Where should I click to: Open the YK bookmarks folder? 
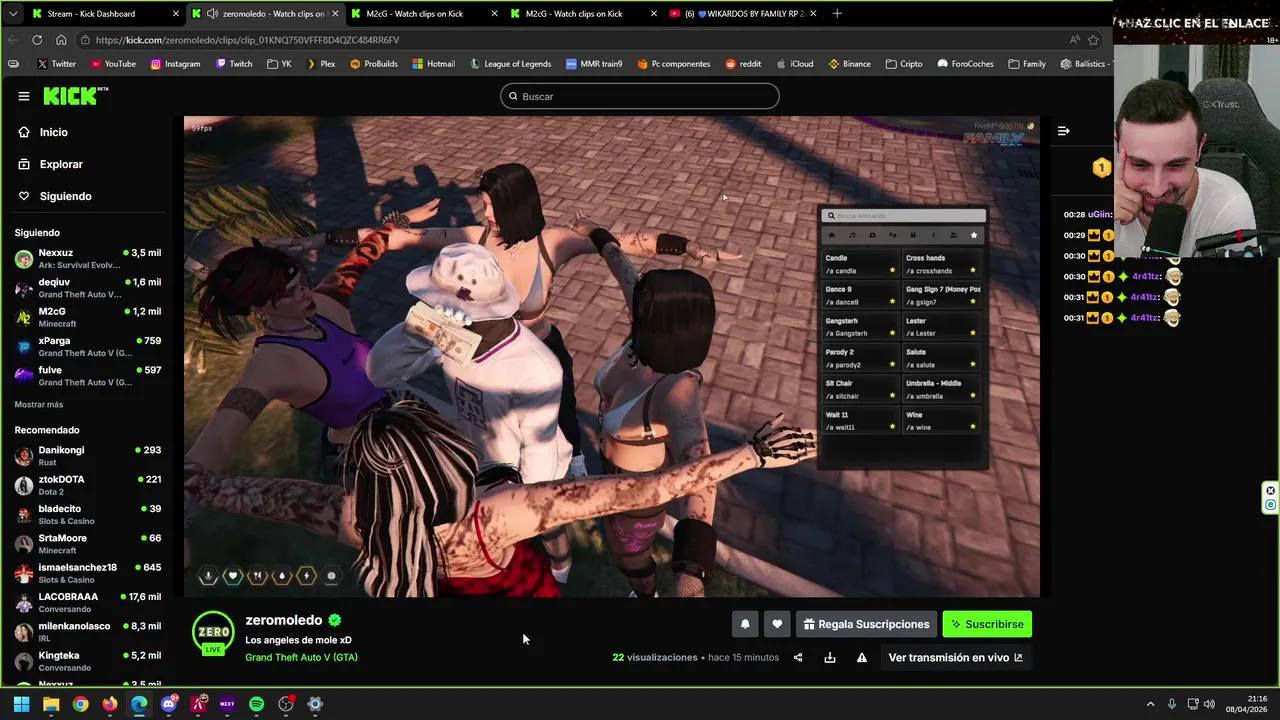279,64
